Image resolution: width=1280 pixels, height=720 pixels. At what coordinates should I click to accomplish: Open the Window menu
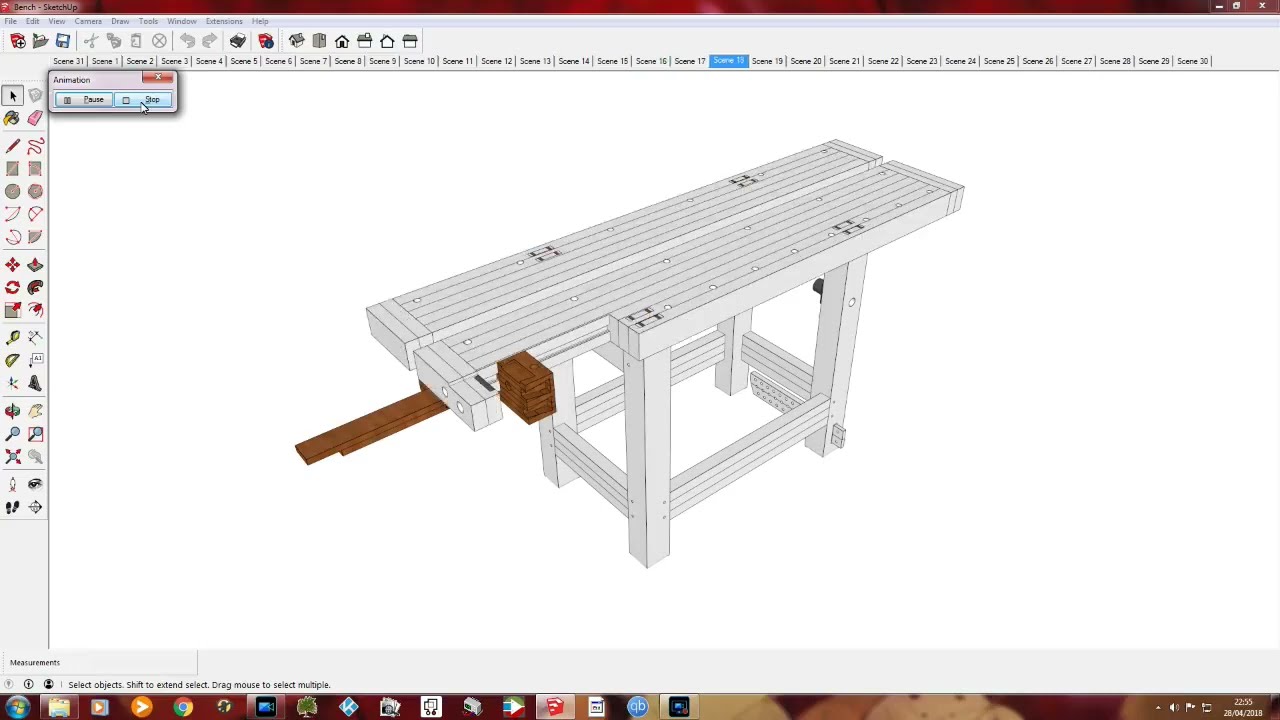(182, 21)
